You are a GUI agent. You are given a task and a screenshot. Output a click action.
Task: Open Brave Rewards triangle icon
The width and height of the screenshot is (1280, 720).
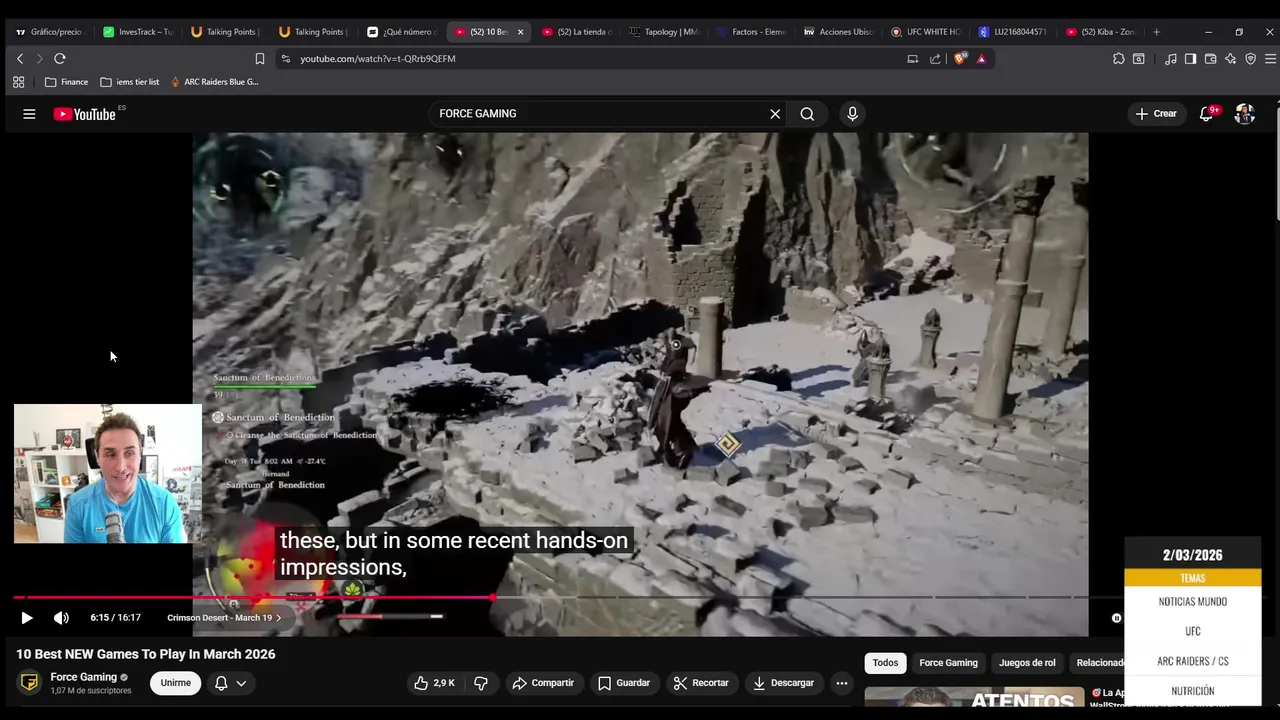click(982, 59)
